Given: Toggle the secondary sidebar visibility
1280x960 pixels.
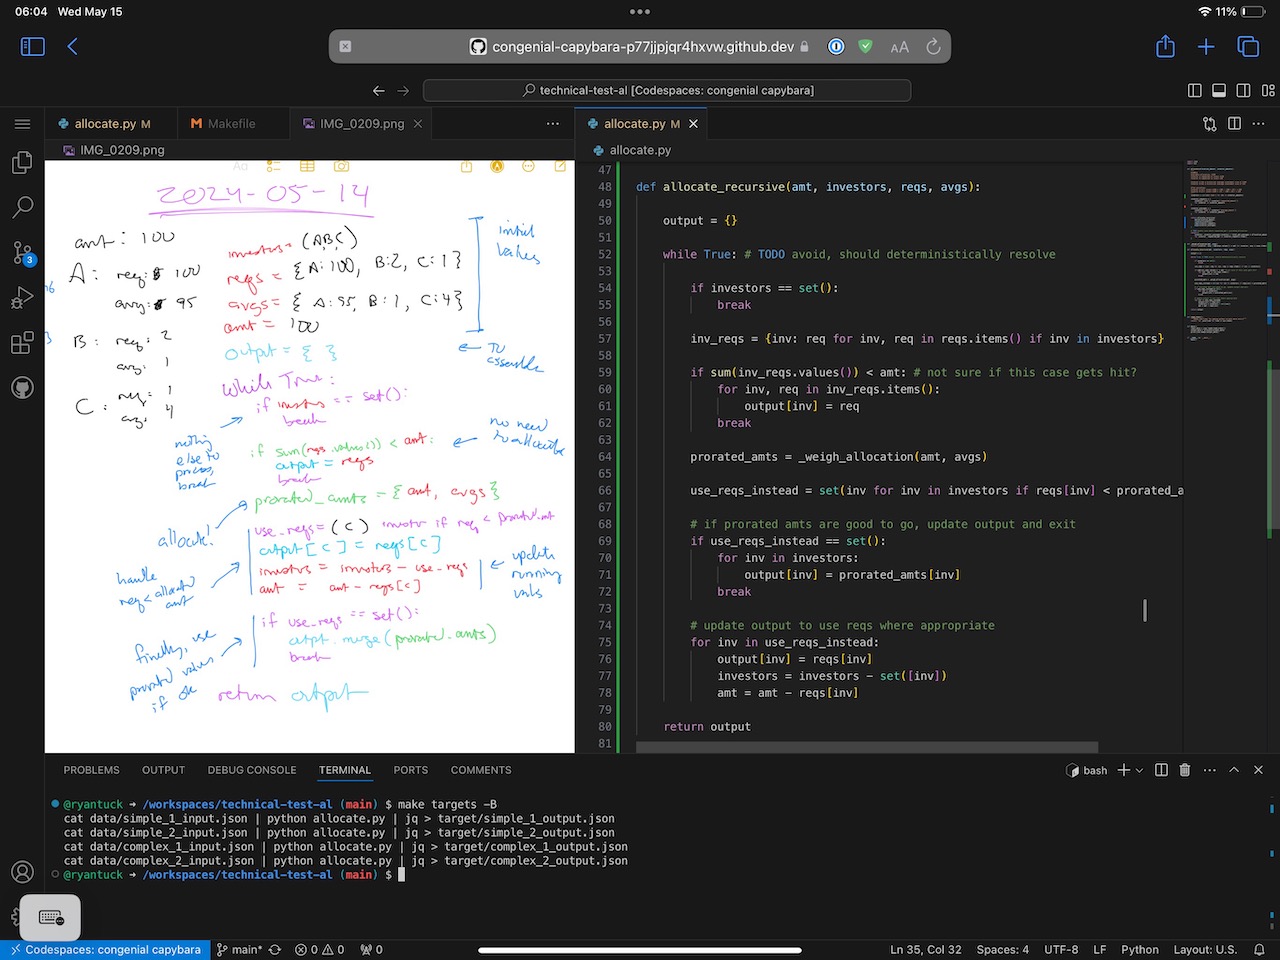Looking at the screenshot, I should 1243,90.
